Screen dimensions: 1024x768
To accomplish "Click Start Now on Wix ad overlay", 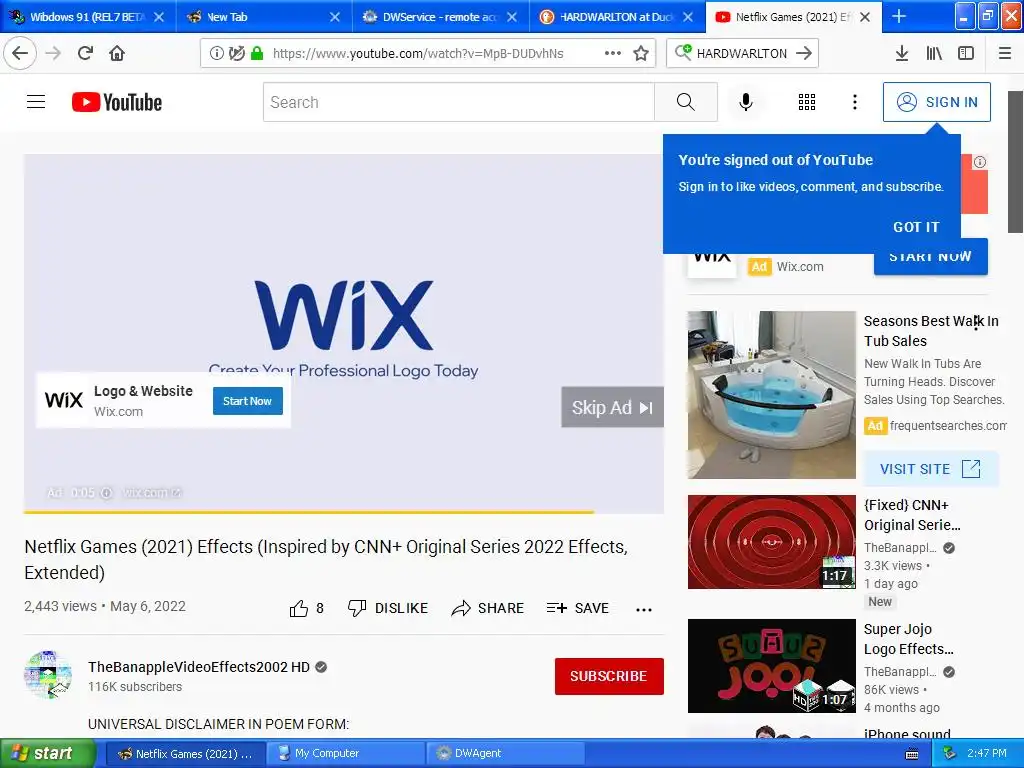I will pos(248,401).
